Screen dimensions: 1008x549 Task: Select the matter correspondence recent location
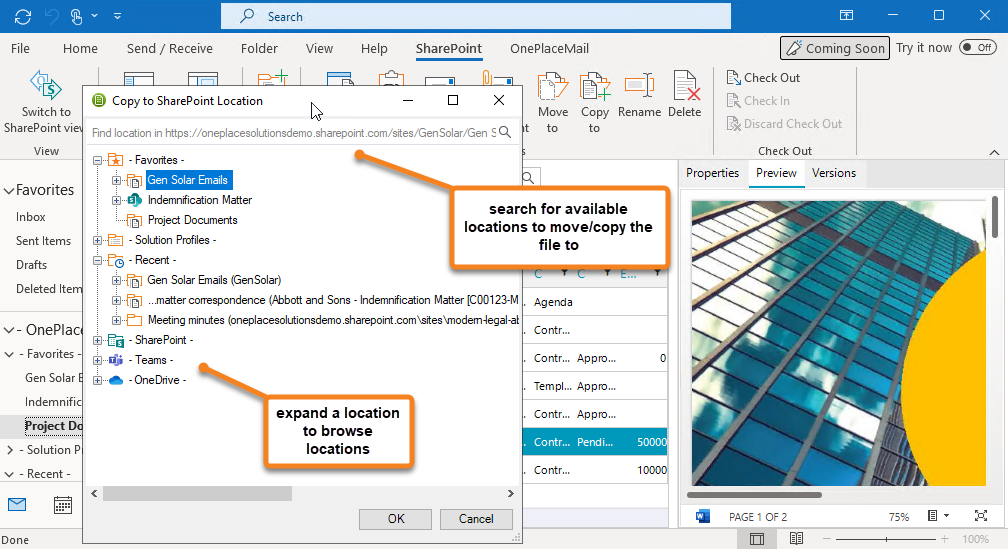click(333, 300)
